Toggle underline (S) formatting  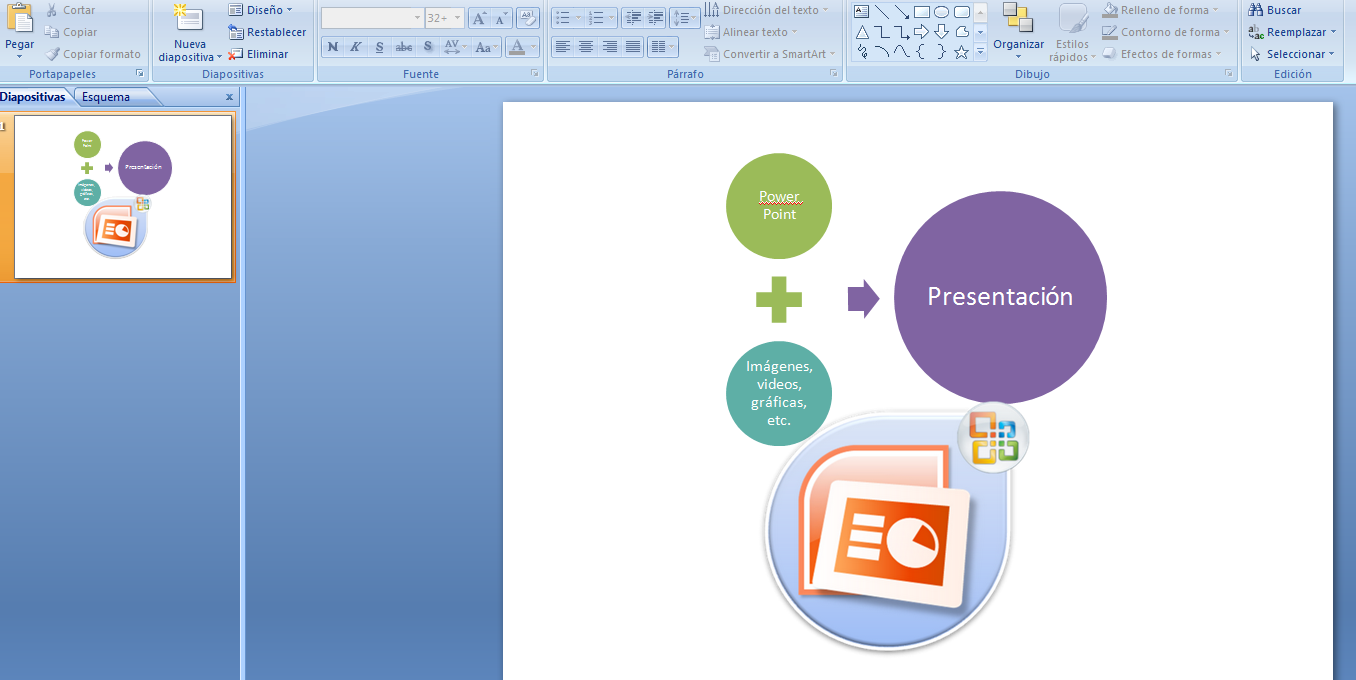[x=379, y=46]
